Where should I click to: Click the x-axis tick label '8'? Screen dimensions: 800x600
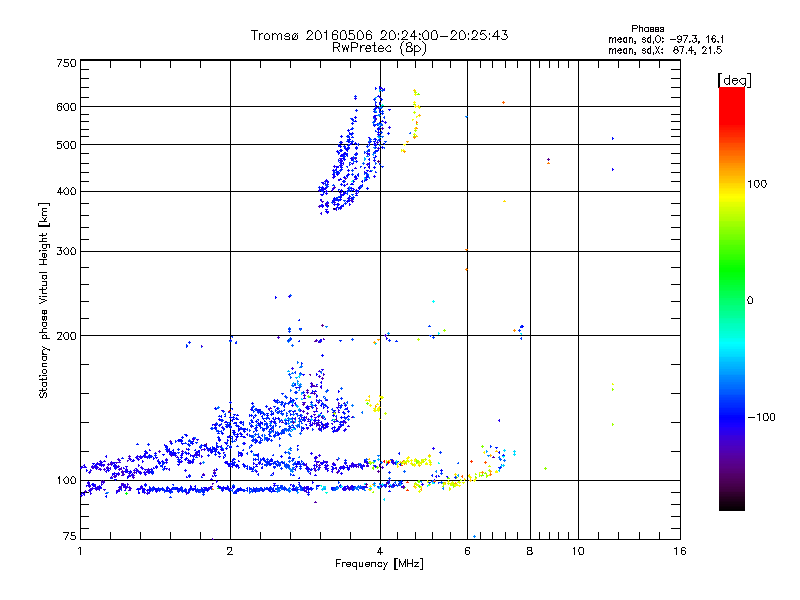[530, 551]
